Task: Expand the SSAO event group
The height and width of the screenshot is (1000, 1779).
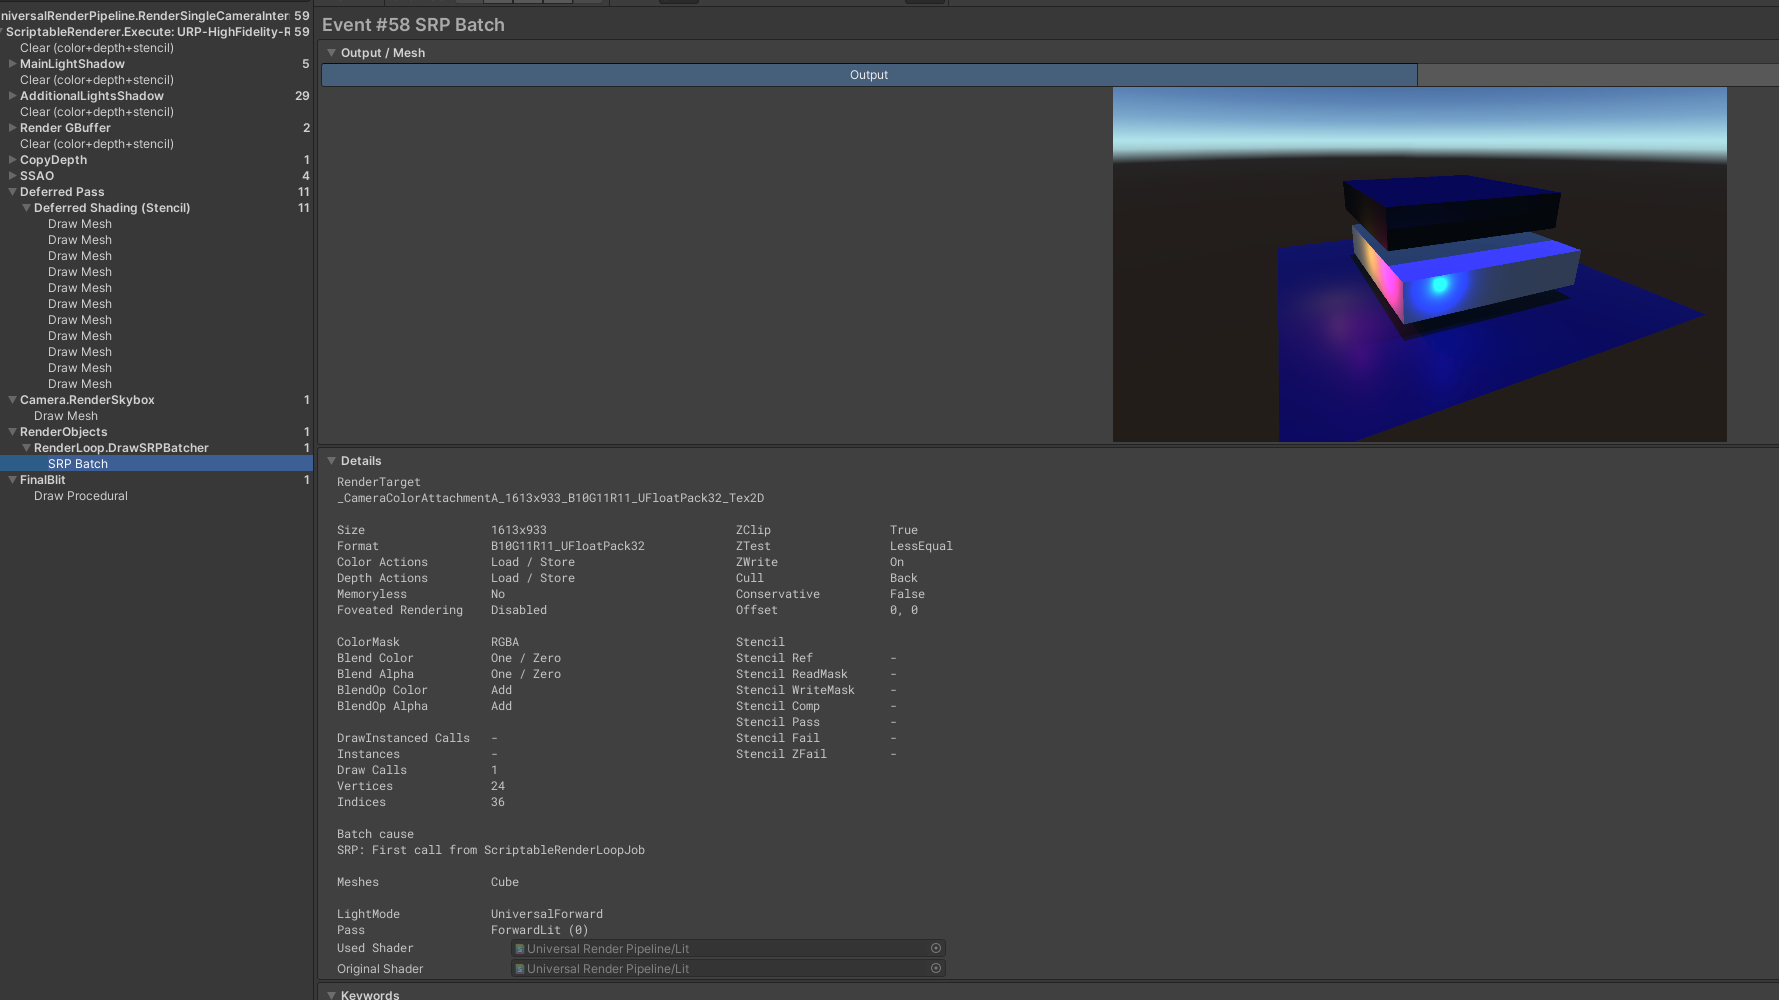Action: coord(12,176)
